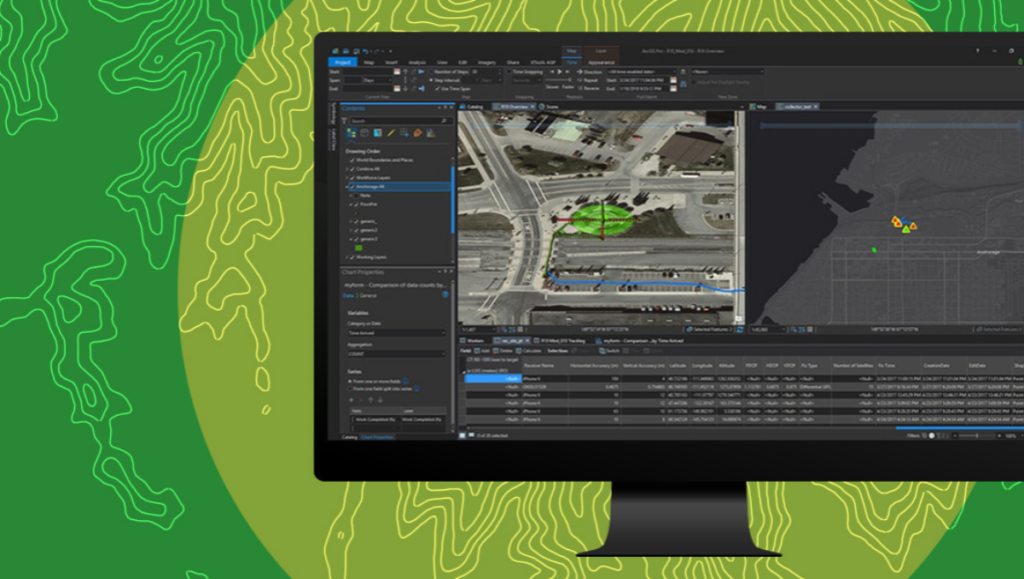The height and width of the screenshot is (579, 1024).
Task: Open the collector_test map tab
Action: [x=797, y=106]
